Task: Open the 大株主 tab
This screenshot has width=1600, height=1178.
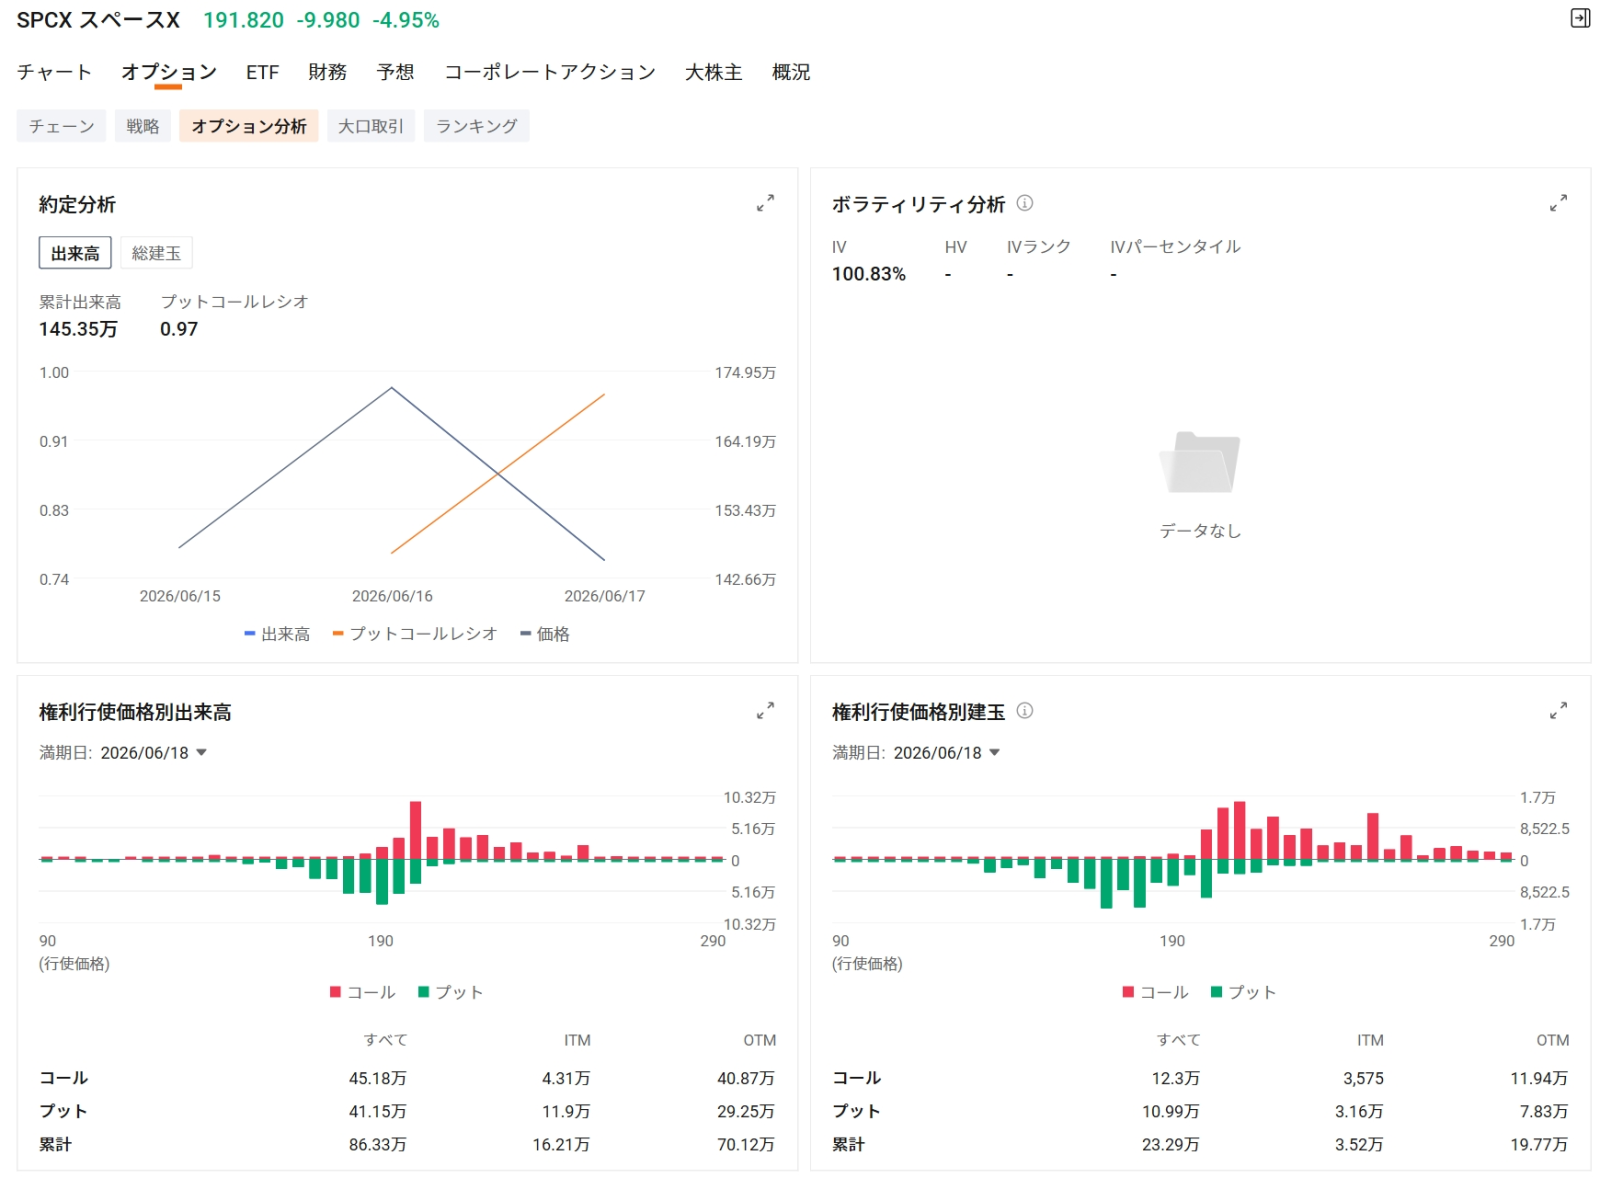Action: pyautogui.click(x=714, y=72)
